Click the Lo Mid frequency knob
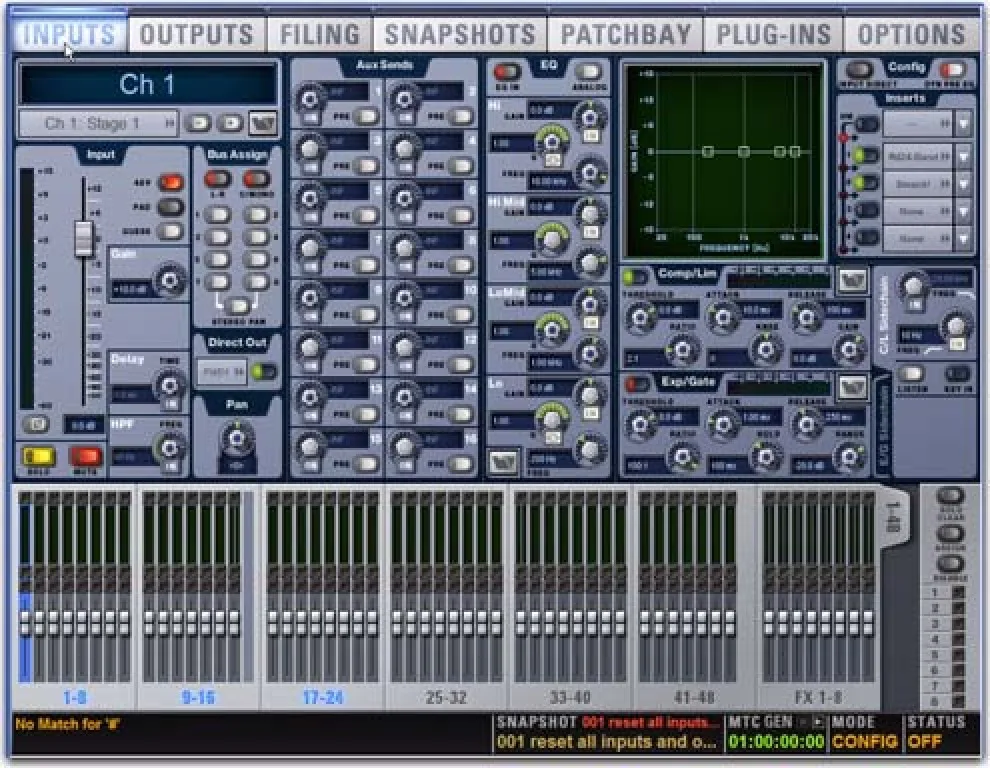This screenshot has width=990, height=768. [590, 352]
